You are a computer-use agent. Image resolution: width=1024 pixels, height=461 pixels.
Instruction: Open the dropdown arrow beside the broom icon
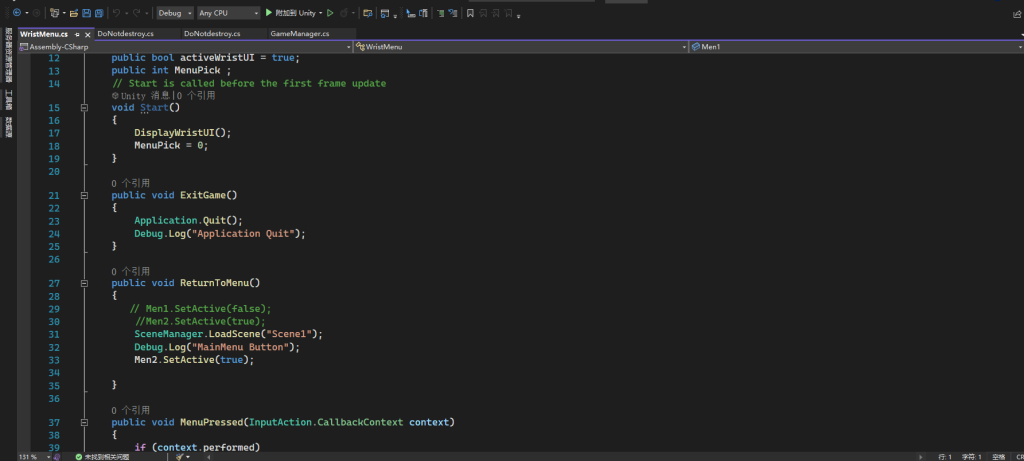click(x=187, y=457)
